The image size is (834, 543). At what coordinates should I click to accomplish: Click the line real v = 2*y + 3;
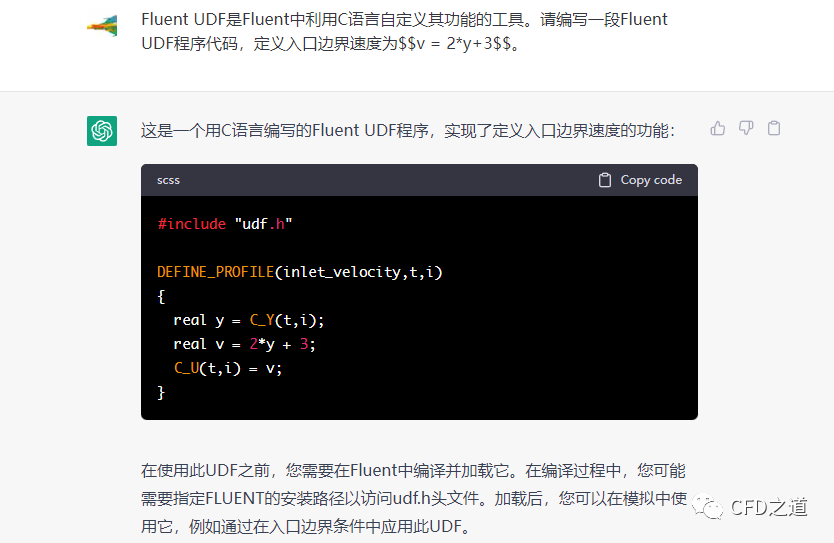pyautogui.click(x=244, y=345)
